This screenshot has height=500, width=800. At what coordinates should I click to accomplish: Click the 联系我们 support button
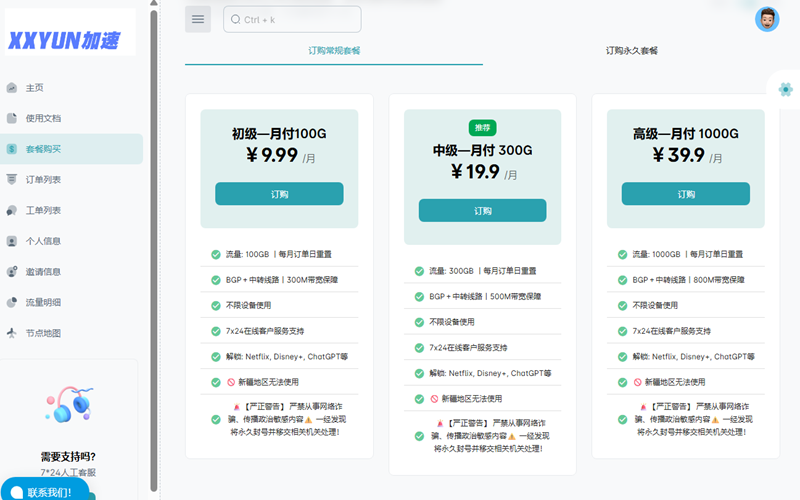coord(46,491)
